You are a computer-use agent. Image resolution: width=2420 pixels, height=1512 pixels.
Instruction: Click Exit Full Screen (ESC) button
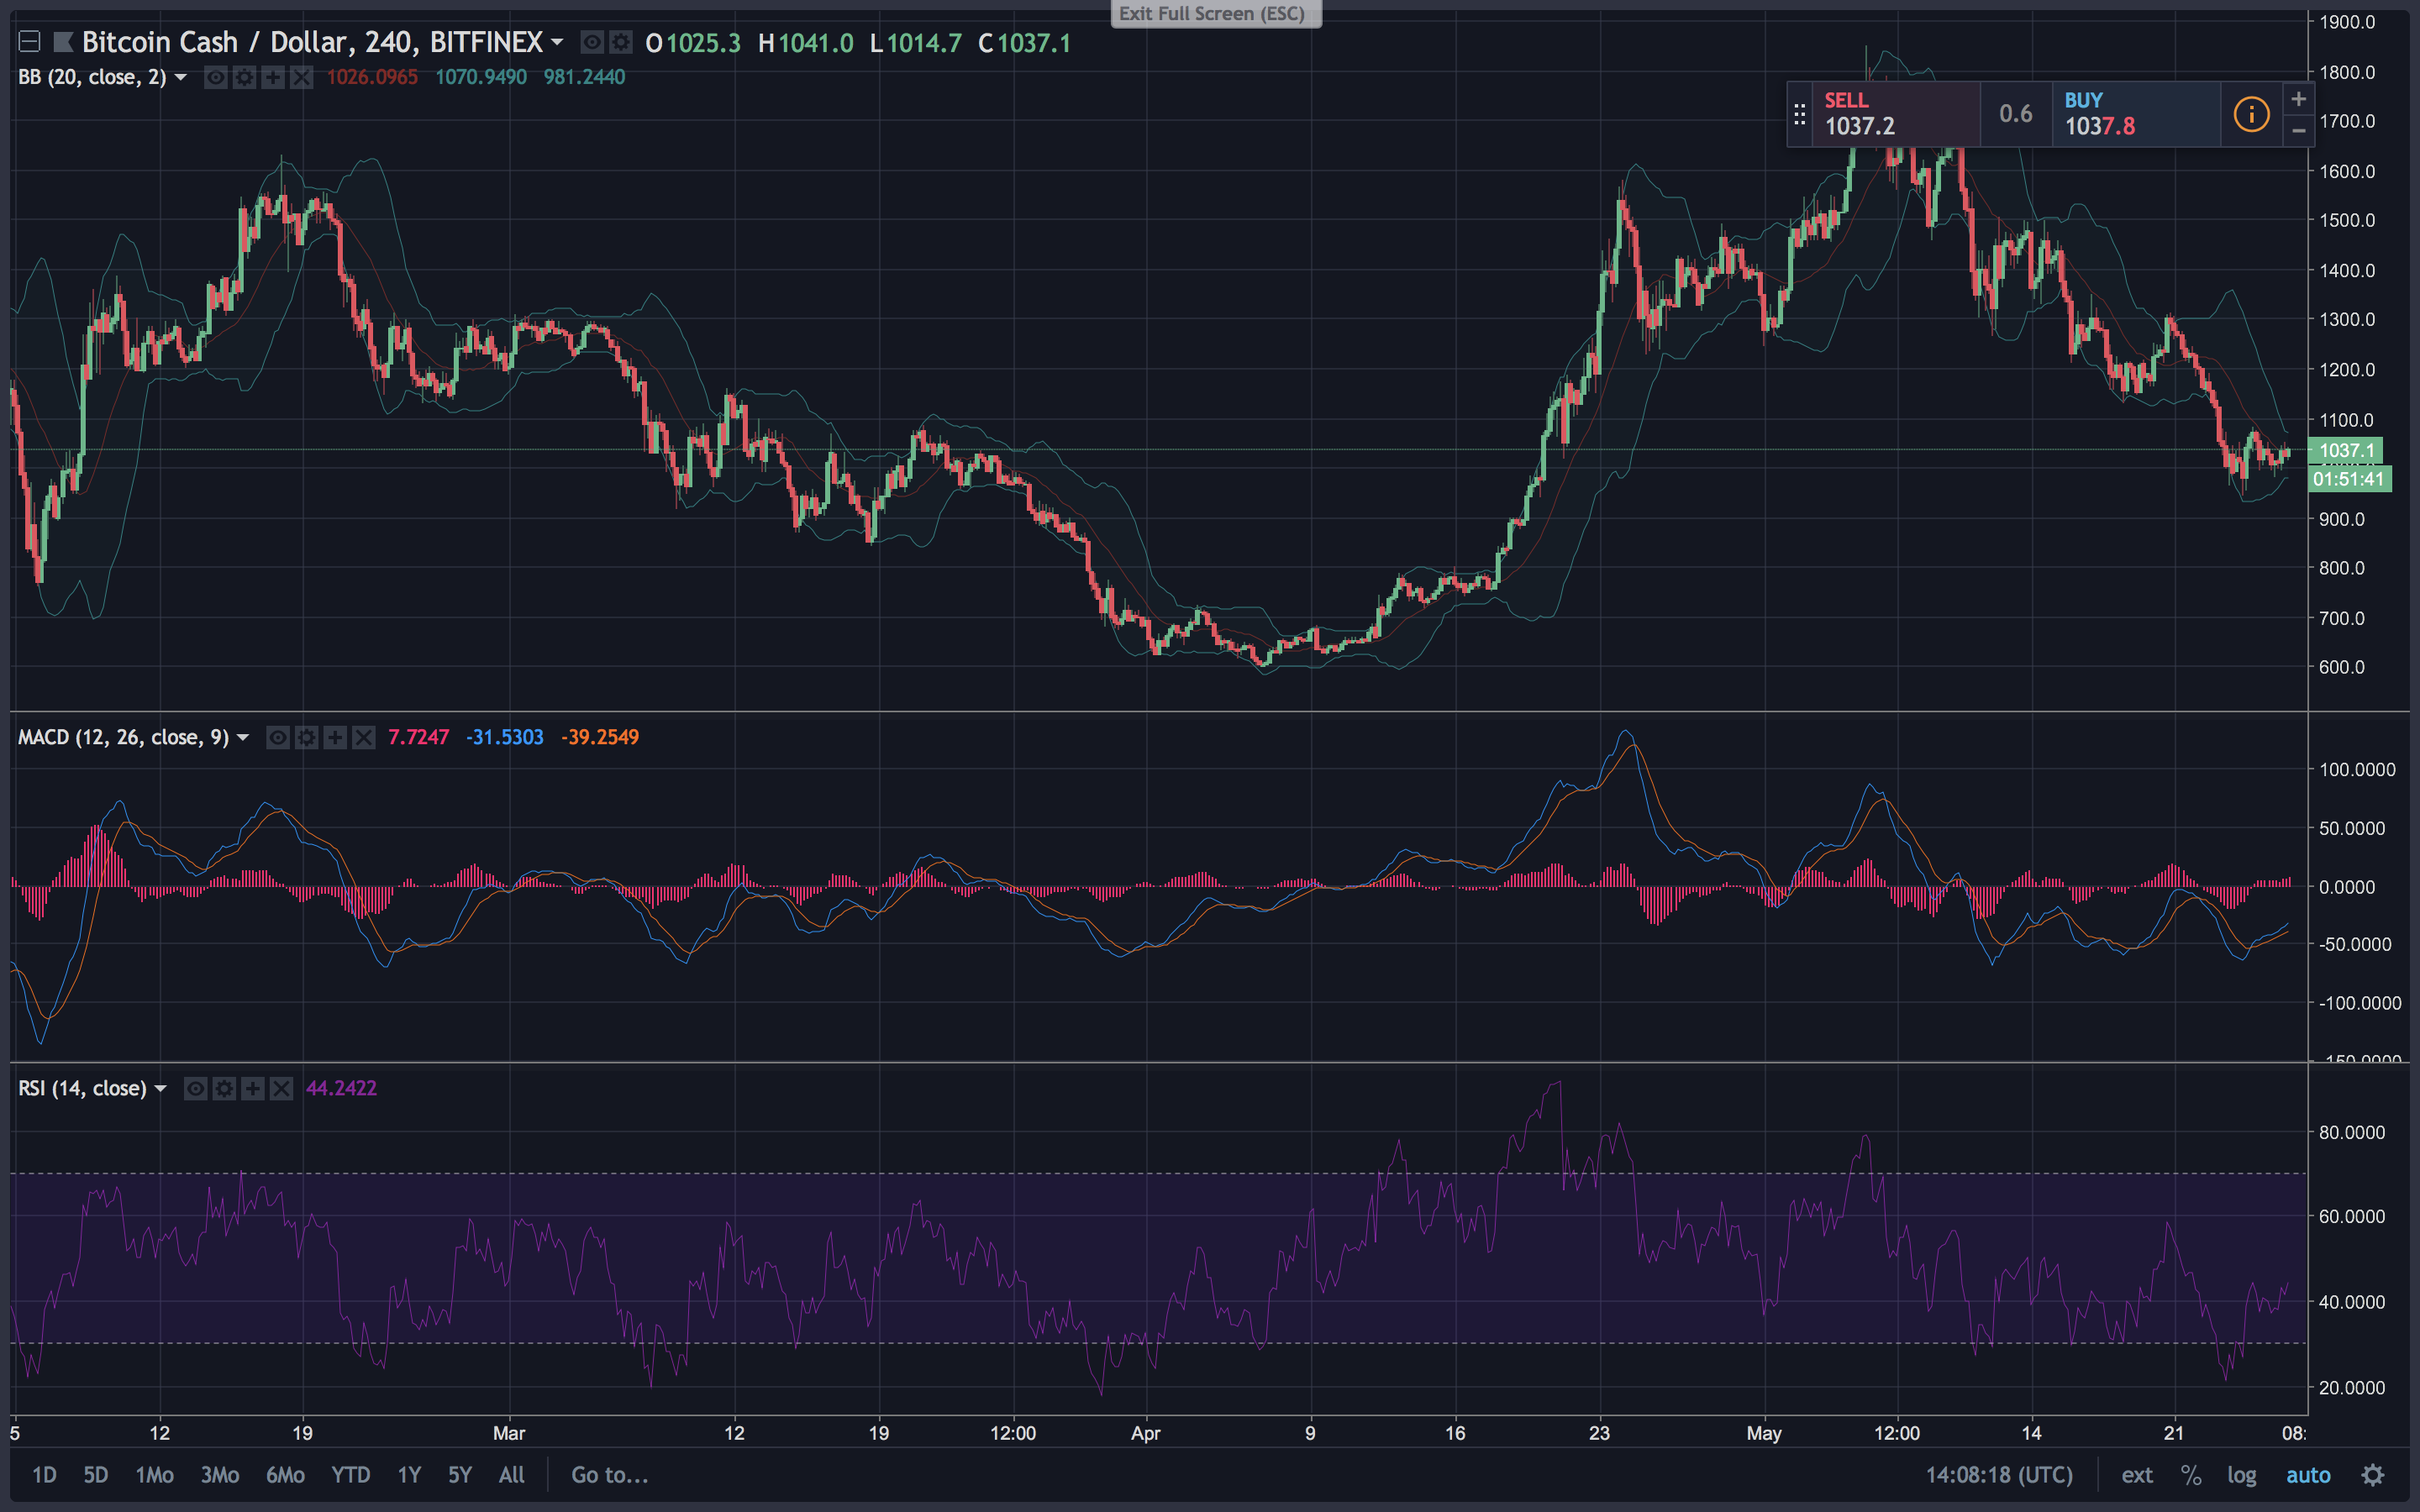pyautogui.click(x=1216, y=13)
